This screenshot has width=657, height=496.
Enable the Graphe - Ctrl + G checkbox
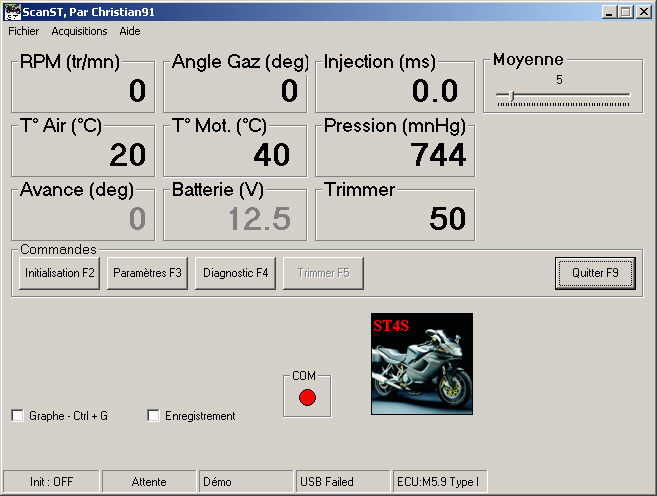click(x=17, y=416)
